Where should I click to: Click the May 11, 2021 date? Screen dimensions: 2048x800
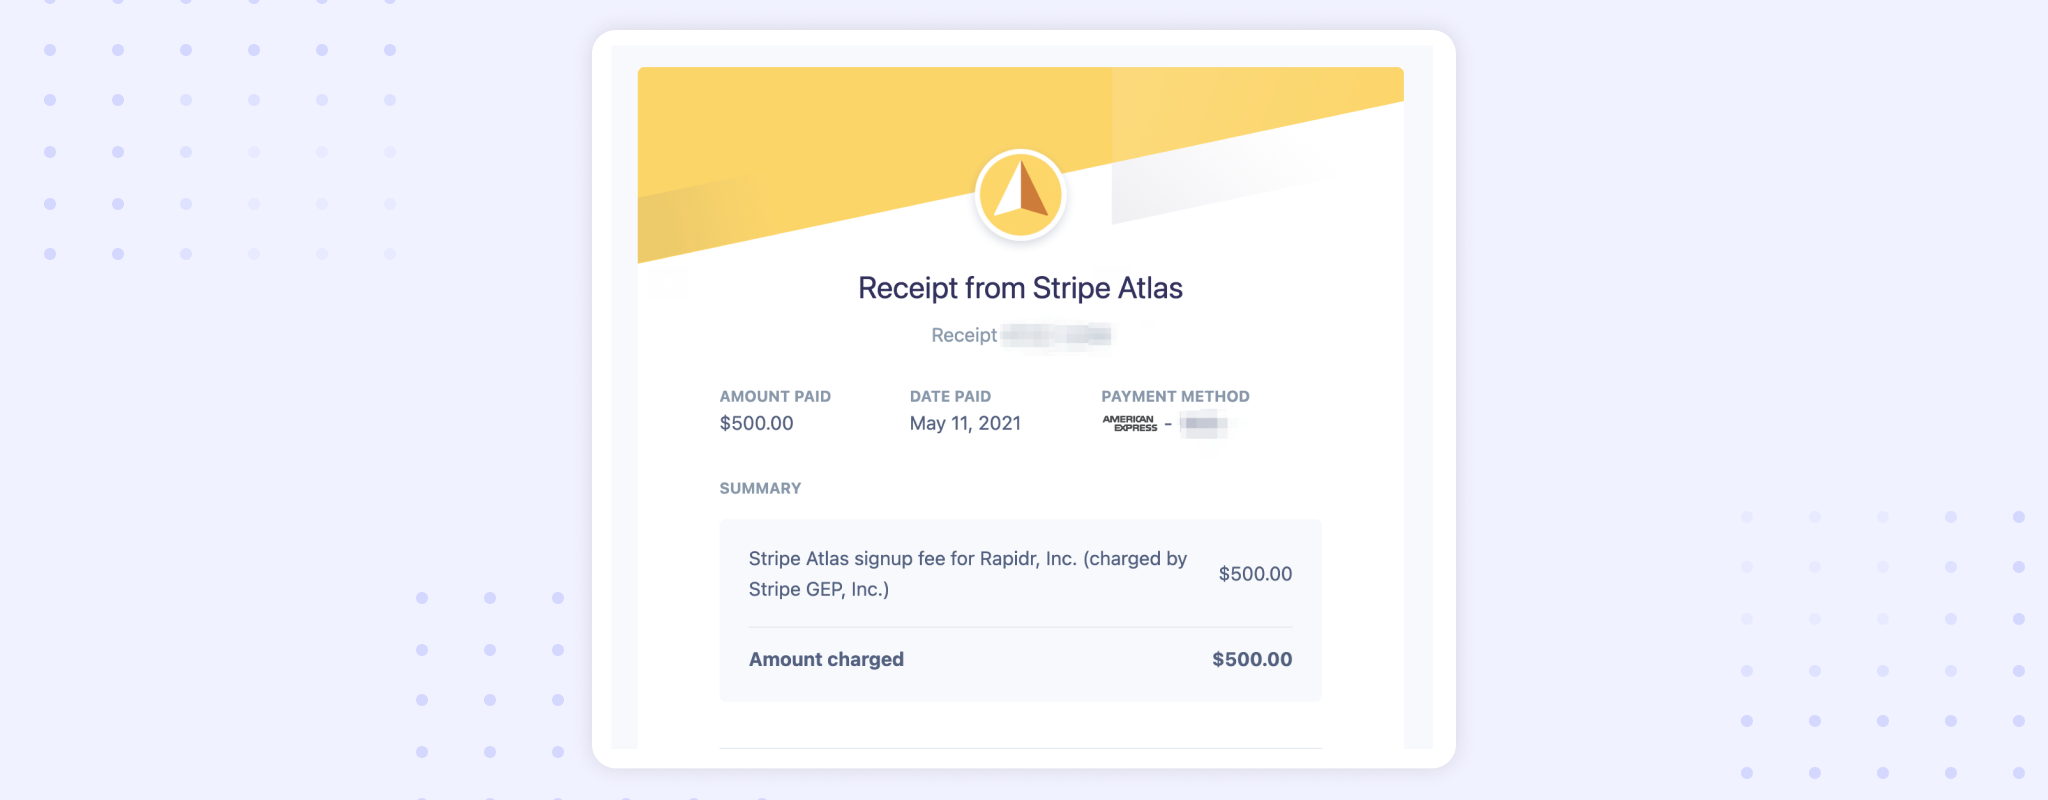click(x=965, y=423)
